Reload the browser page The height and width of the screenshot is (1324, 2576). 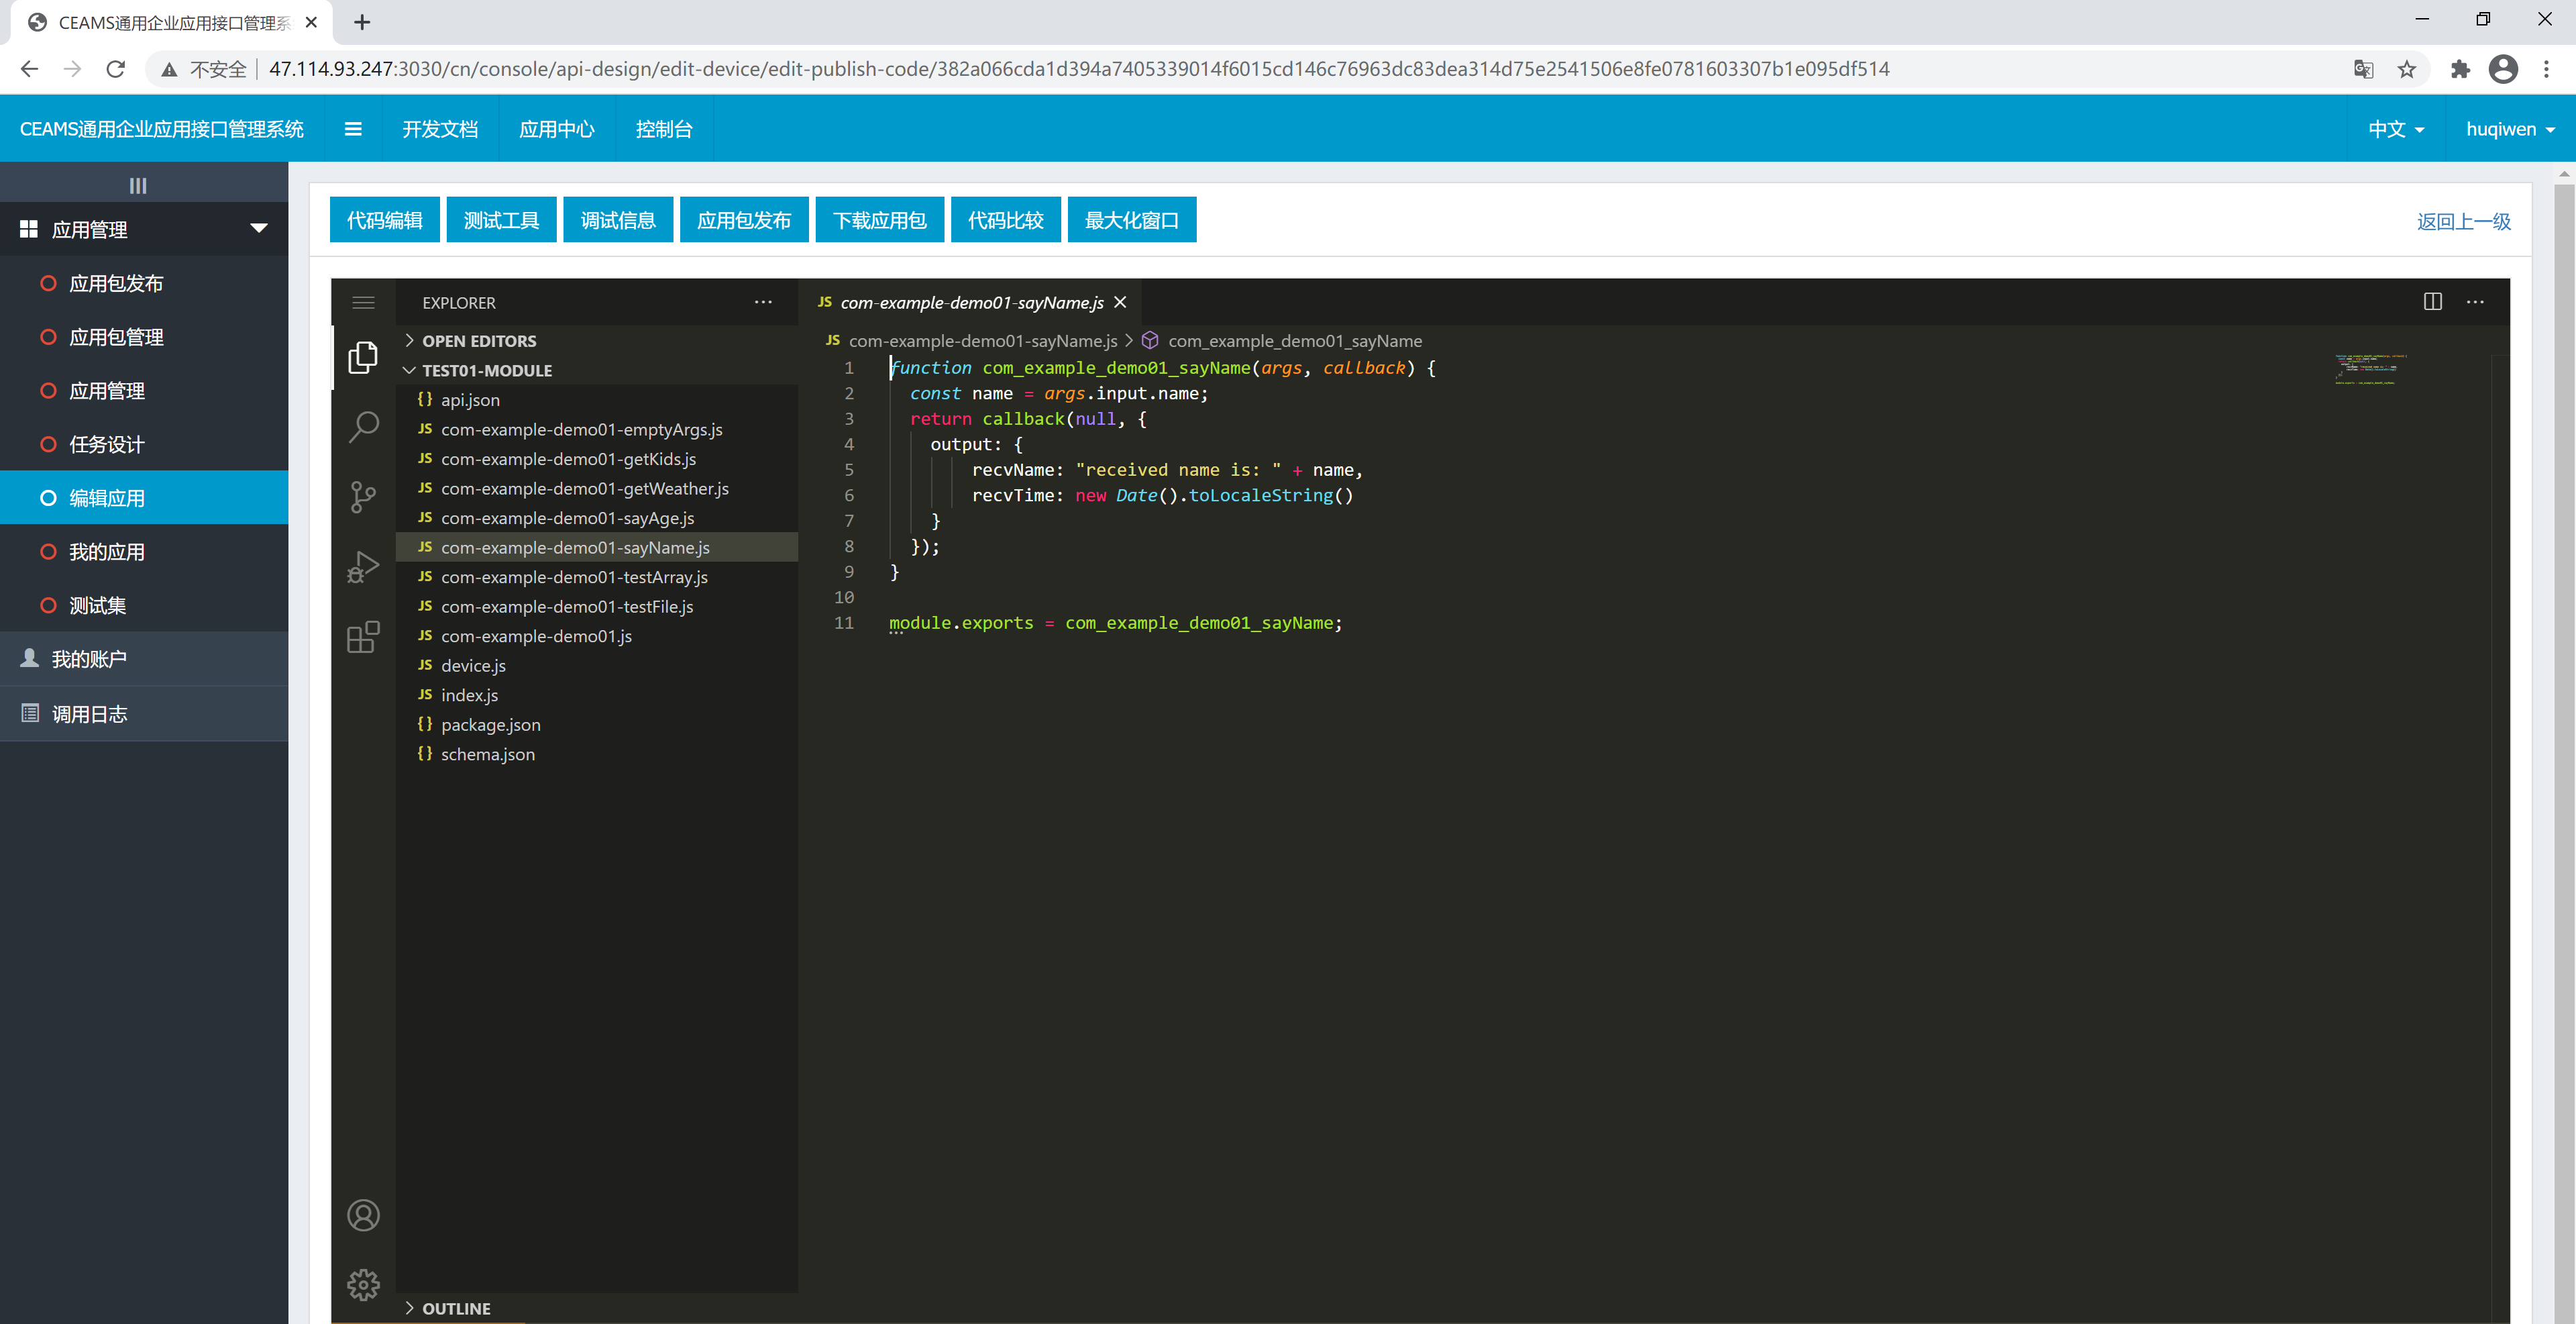(116, 69)
